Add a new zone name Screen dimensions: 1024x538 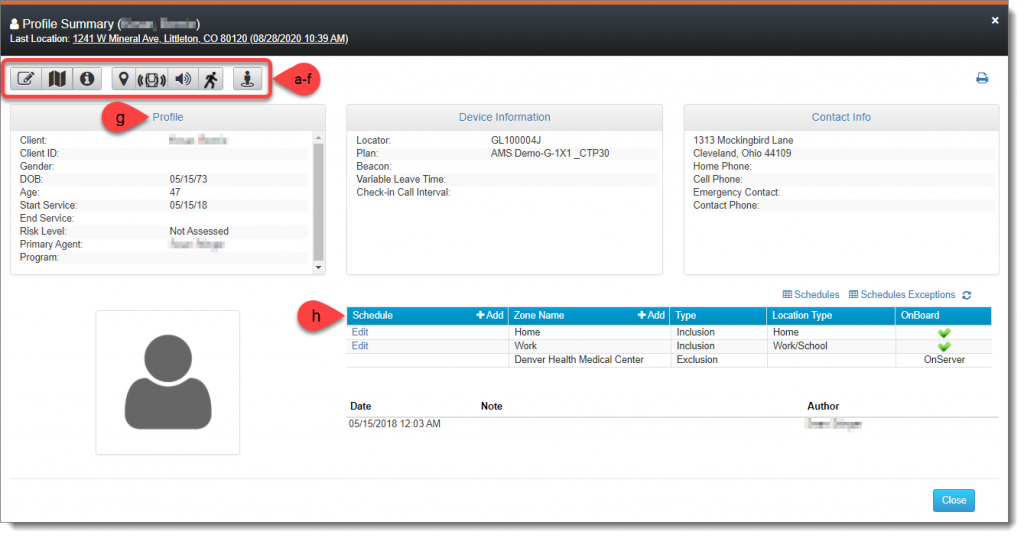(650, 315)
